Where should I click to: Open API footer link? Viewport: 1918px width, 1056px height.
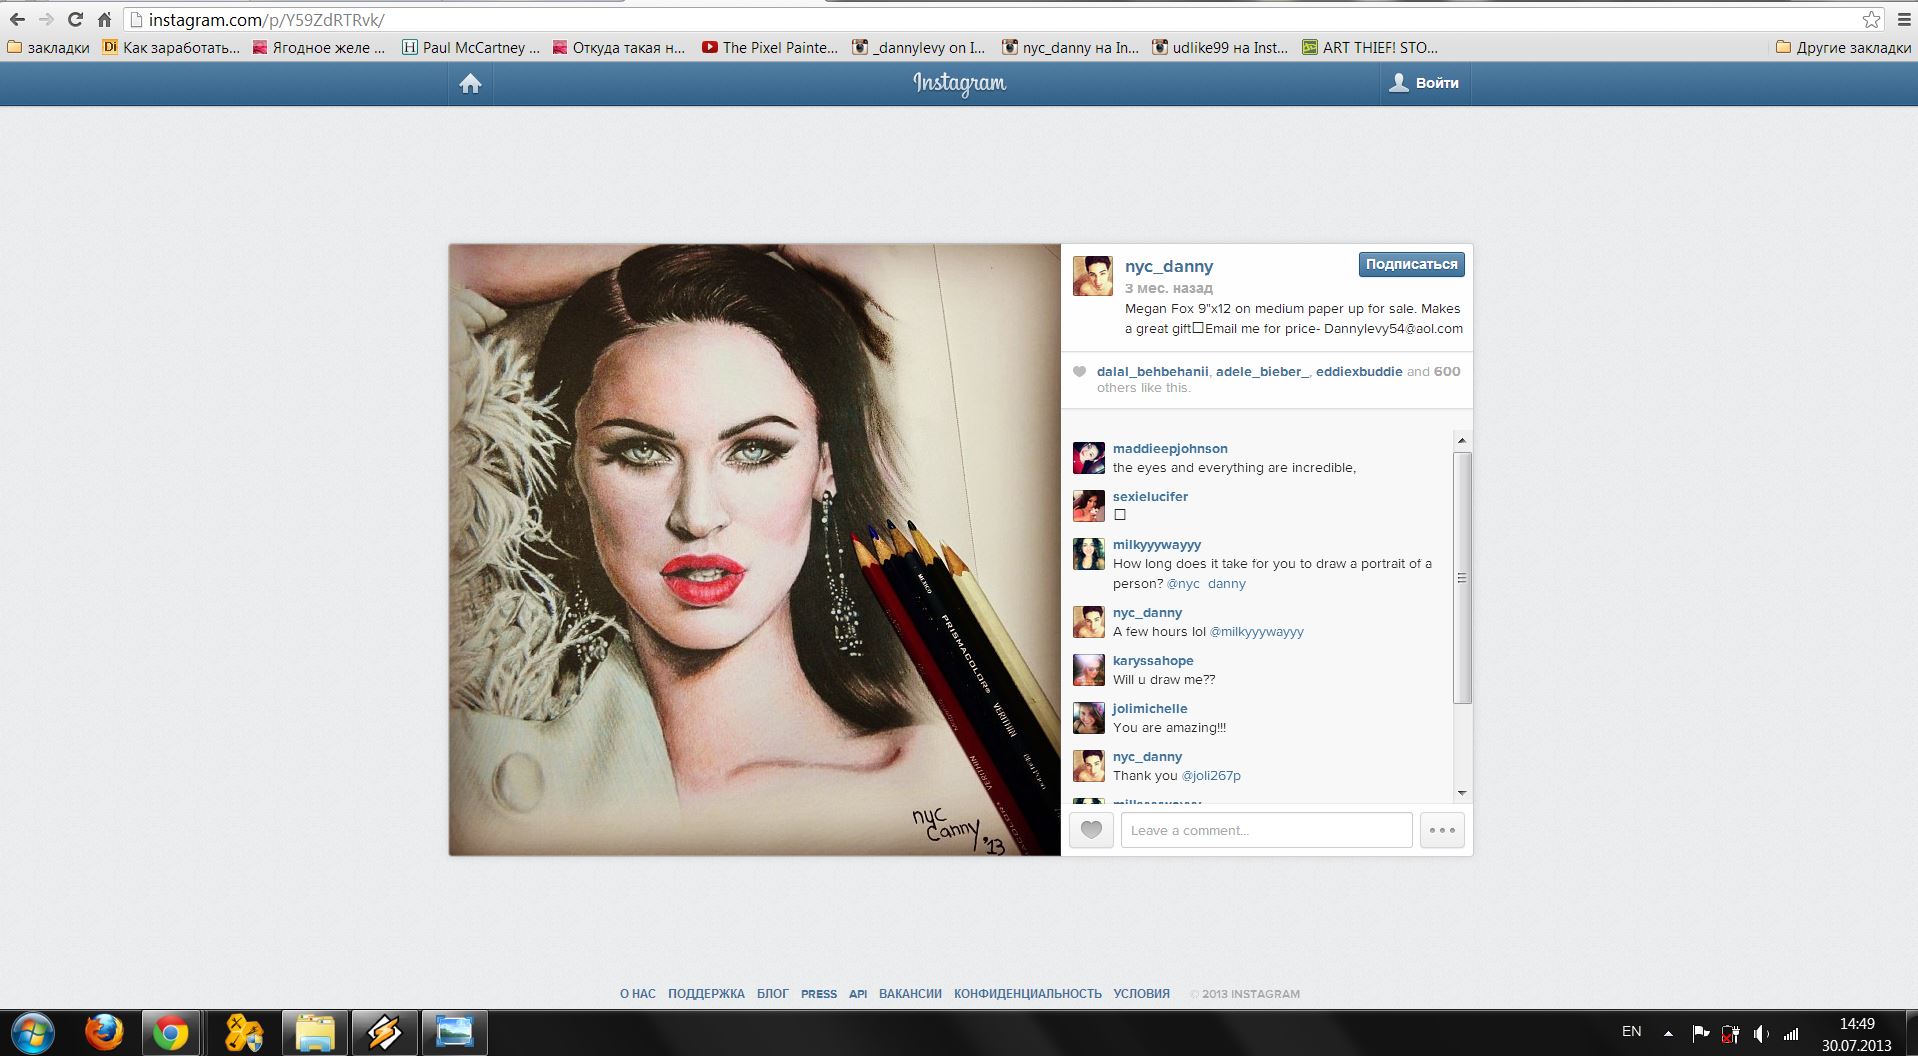pyautogui.click(x=858, y=994)
